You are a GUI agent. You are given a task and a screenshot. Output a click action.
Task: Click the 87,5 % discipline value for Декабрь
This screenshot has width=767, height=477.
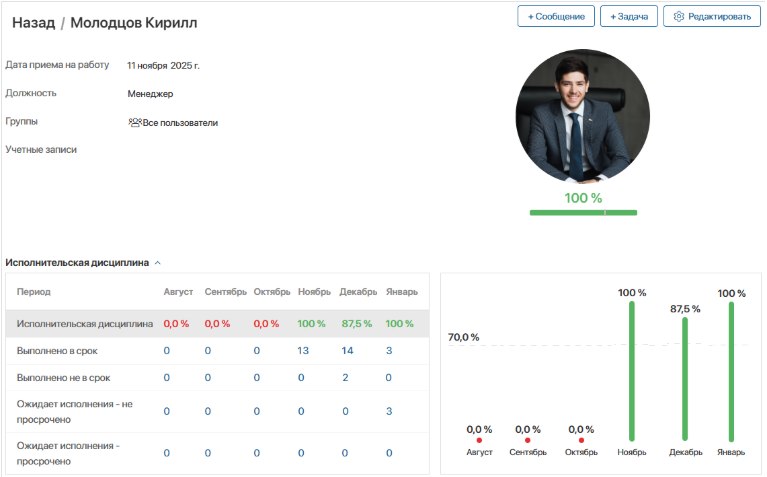pyautogui.click(x=356, y=324)
